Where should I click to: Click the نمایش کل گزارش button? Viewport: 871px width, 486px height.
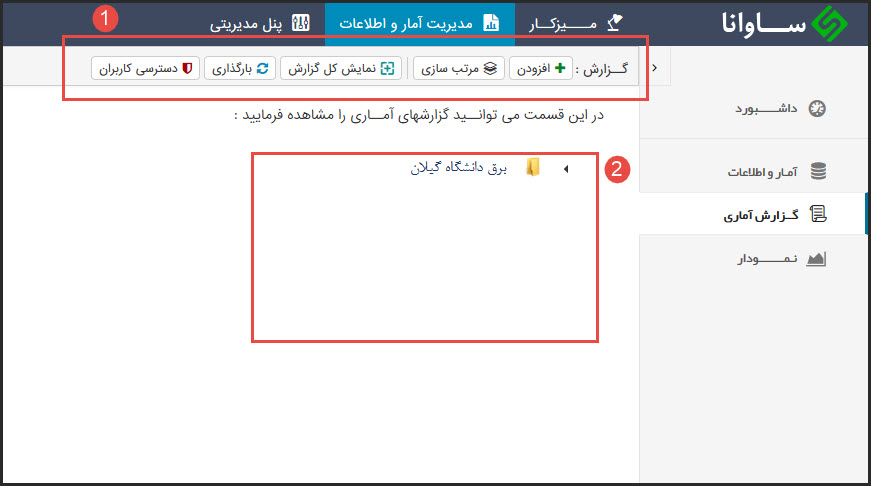[341, 68]
